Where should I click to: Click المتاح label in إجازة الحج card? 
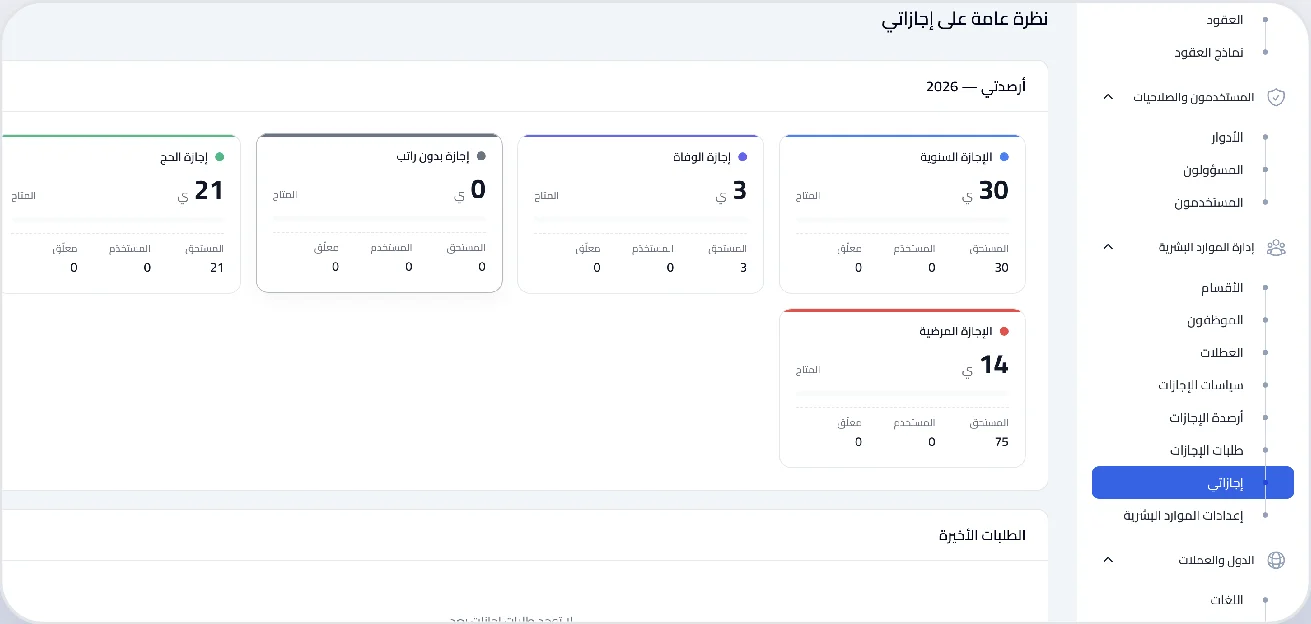point(23,196)
